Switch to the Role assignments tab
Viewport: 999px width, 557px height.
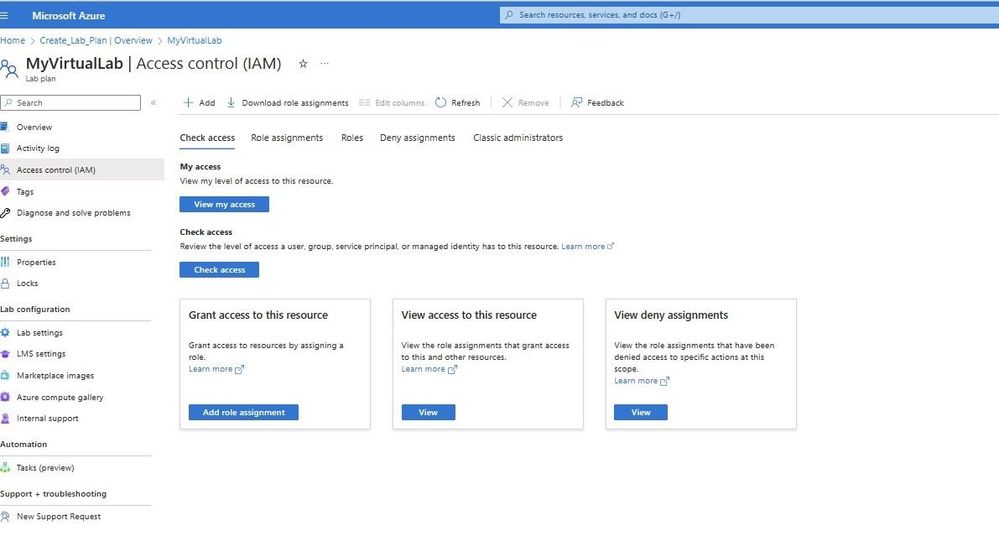(287, 138)
